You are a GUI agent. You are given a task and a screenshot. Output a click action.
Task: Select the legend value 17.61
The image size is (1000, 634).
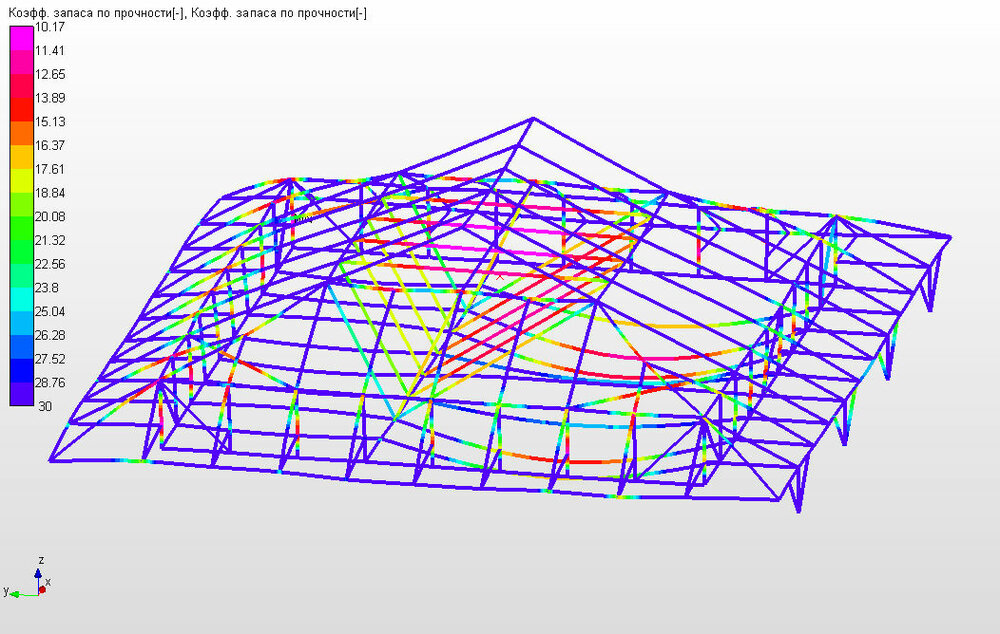pos(50,169)
